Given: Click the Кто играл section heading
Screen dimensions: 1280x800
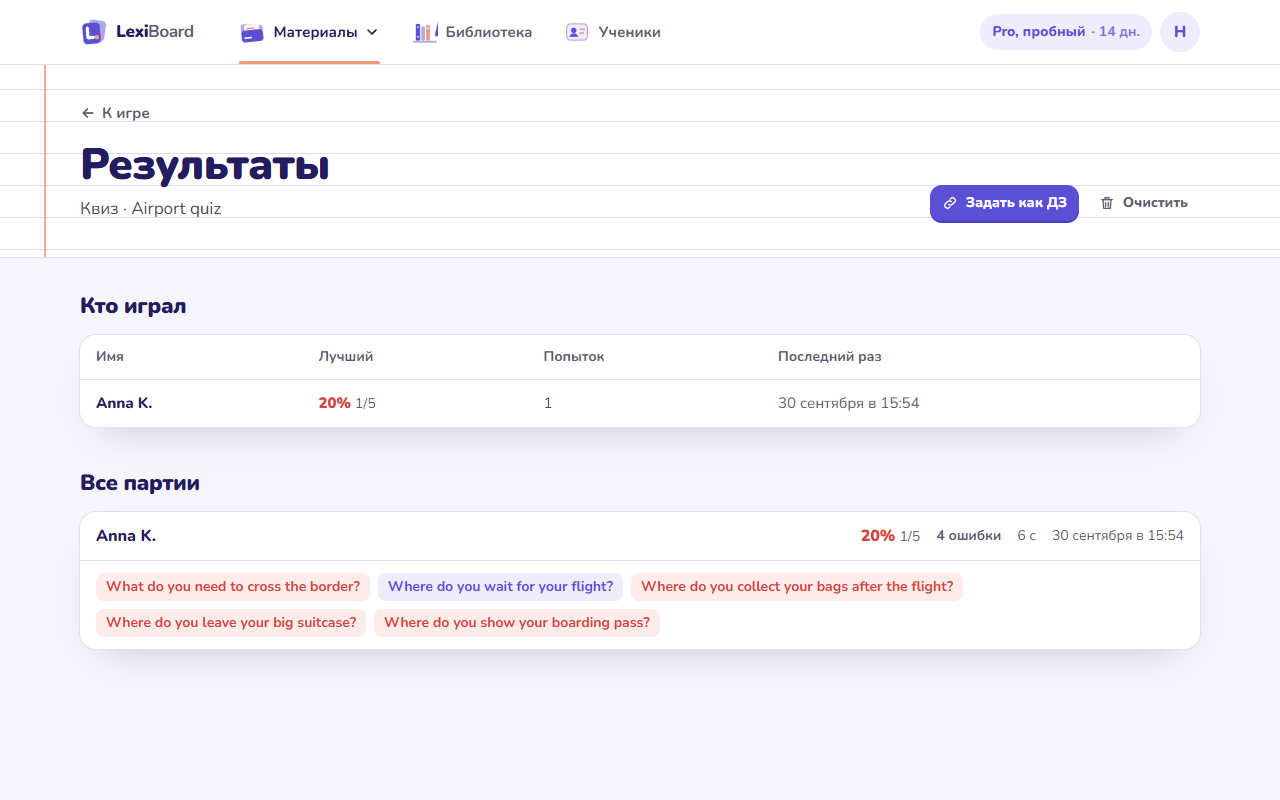Looking at the screenshot, I should coord(133,306).
